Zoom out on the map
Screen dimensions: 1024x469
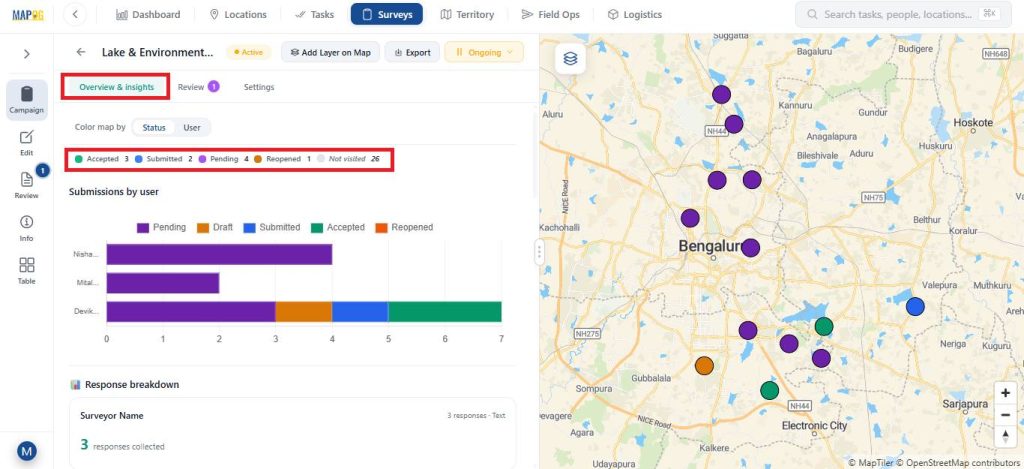pyautogui.click(x=1005, y=415)
